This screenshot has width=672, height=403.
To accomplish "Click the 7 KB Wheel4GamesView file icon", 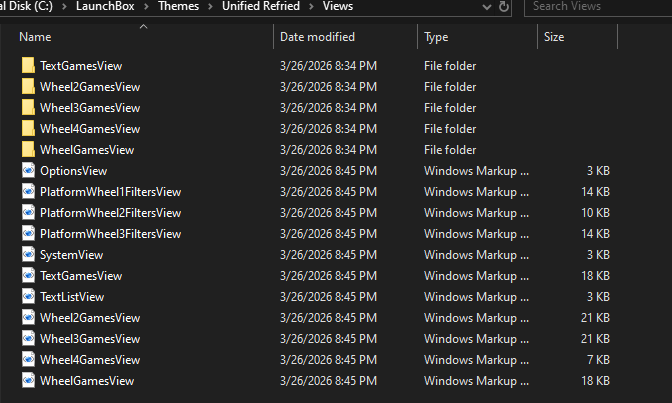I will pos(28,360).
